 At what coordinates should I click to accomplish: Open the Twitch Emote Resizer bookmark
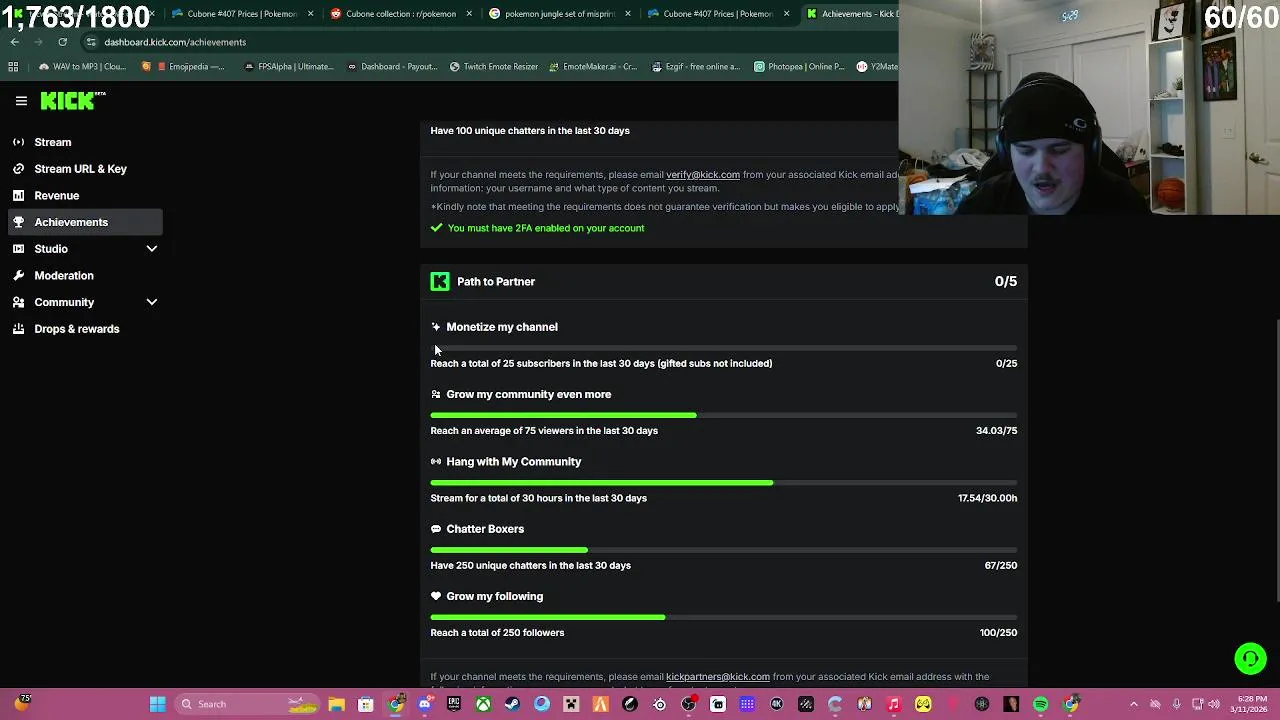coord(494,67)
